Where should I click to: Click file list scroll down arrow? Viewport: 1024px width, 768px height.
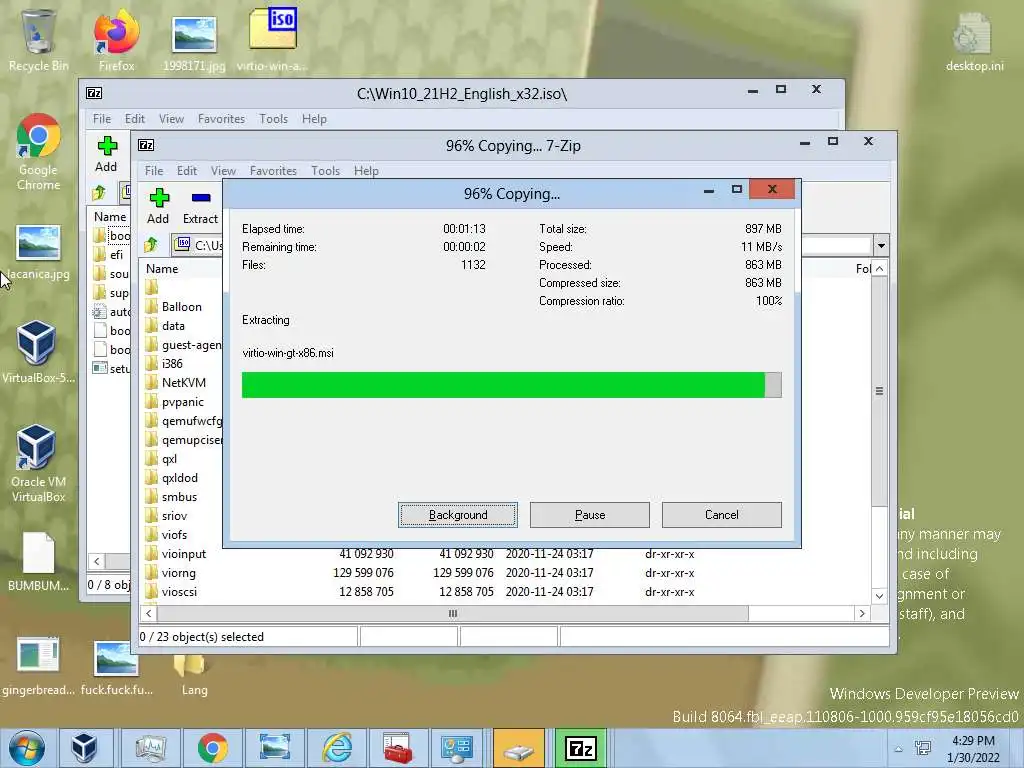[879, 596]
